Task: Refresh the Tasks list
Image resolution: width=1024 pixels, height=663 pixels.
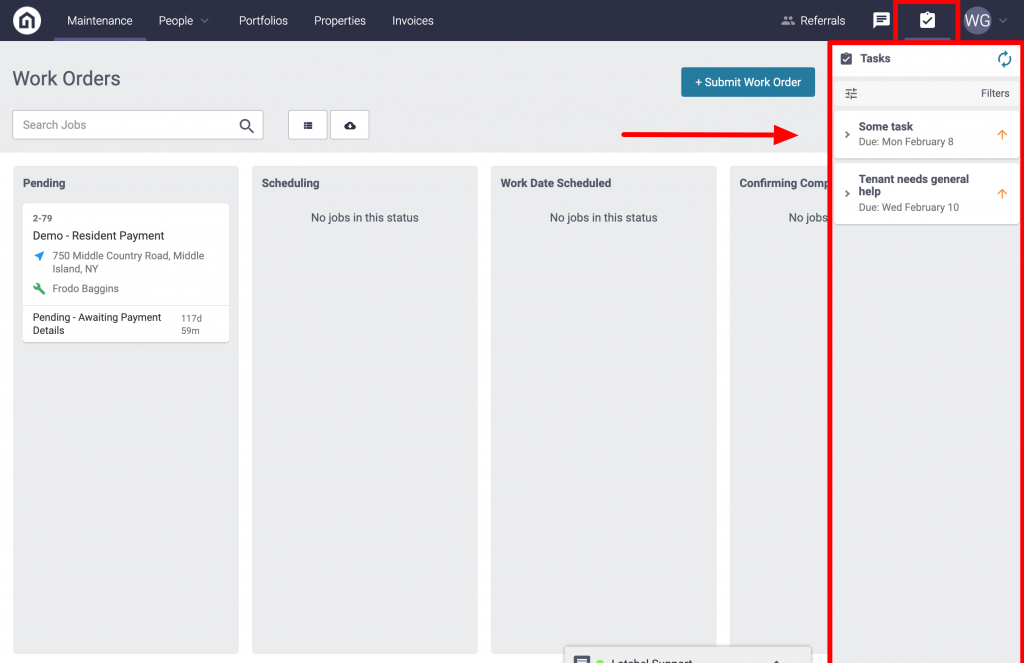Action: pyautogui.click(x=1004, y=59)
